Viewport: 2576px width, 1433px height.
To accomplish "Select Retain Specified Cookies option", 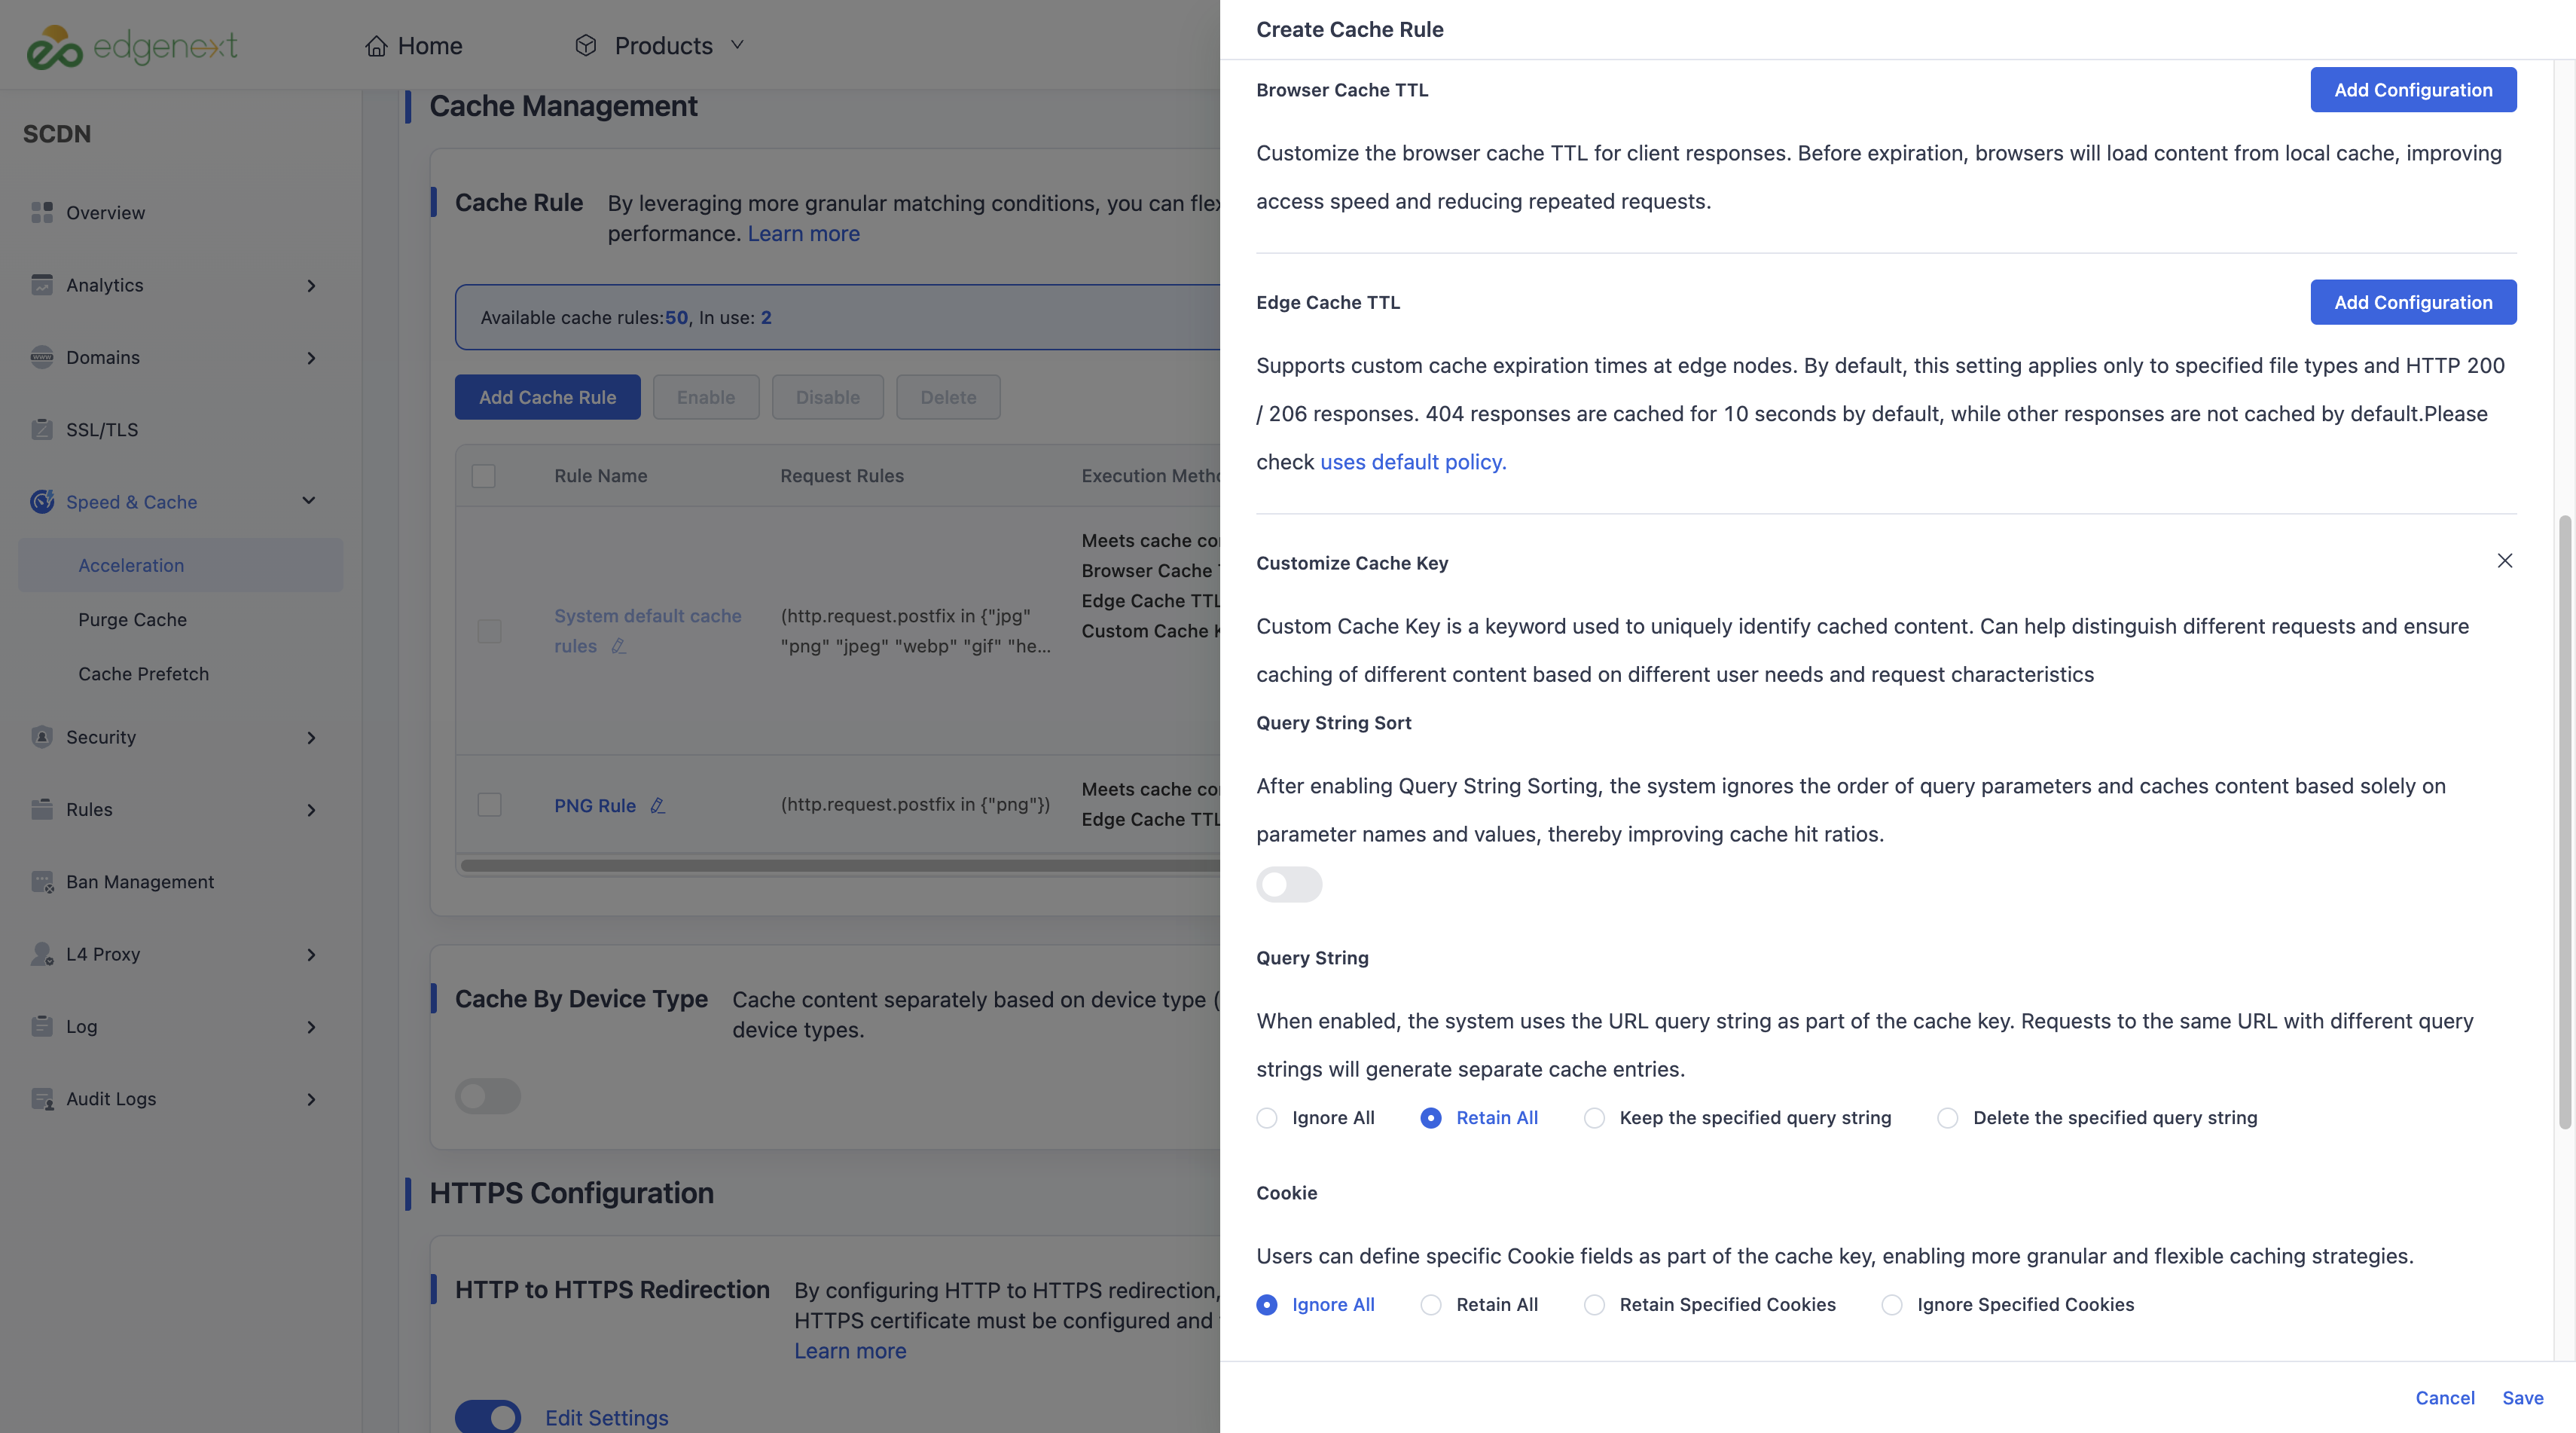I will pos(1594,1305).
